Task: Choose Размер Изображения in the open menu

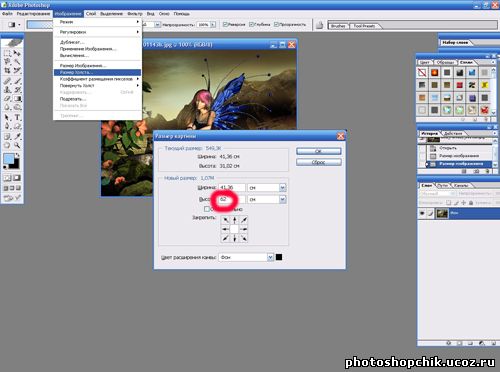Action: 83,65
